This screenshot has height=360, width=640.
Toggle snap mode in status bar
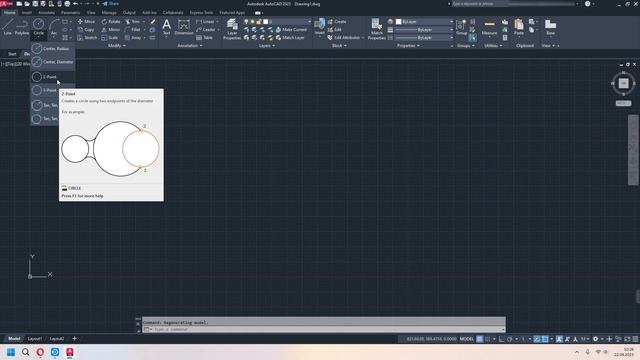pyautogui.click(x=487, y=339)
